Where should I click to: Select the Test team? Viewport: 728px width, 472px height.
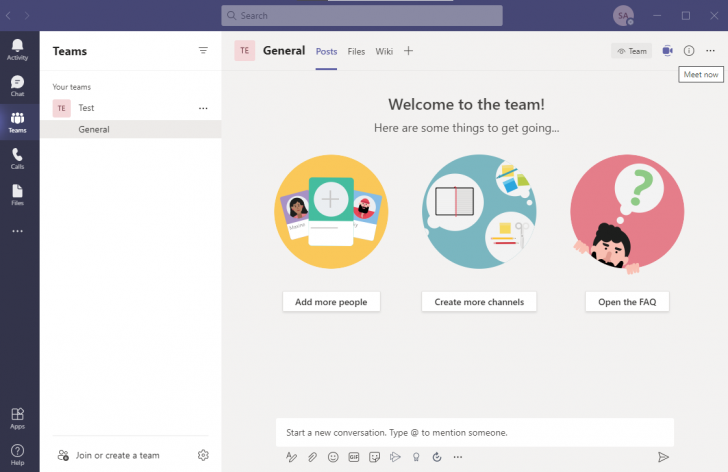tap(130, 108)
